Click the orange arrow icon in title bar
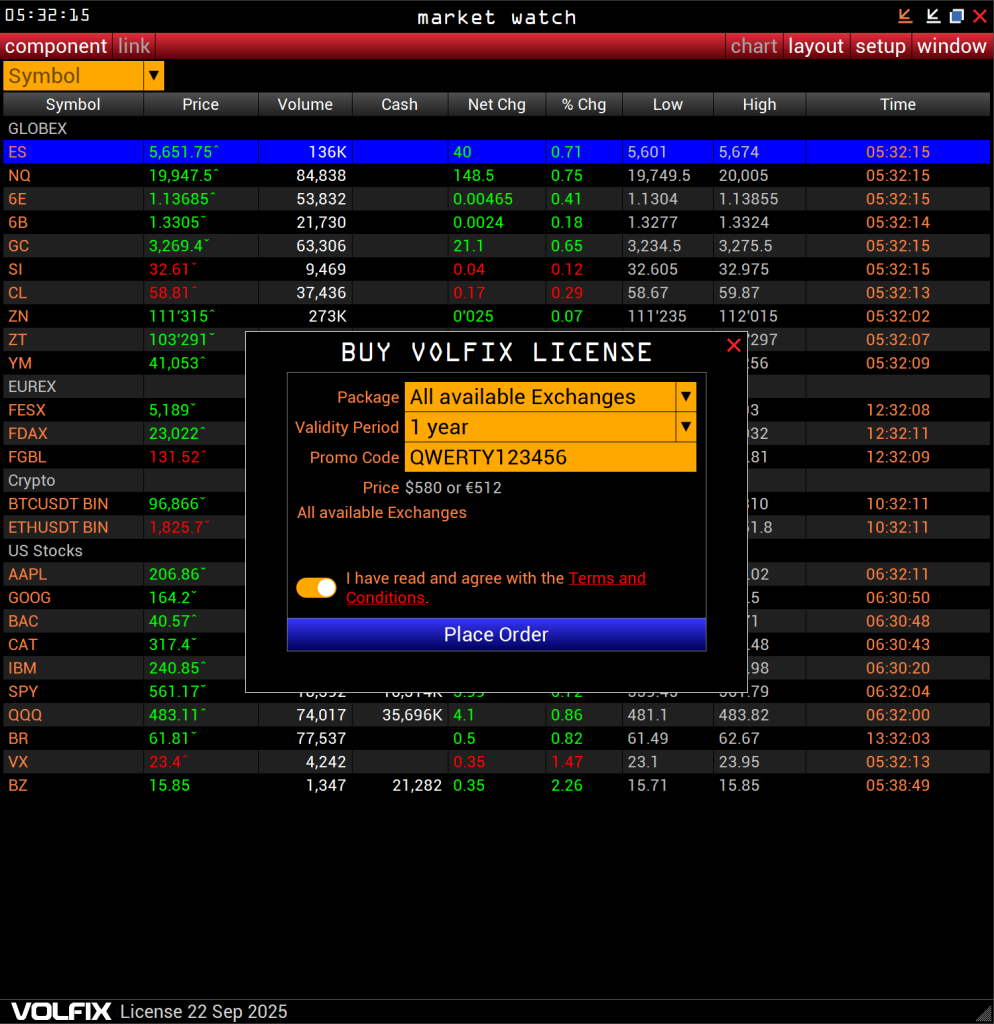The image size is (994, 1024). [x=905, y=16]
